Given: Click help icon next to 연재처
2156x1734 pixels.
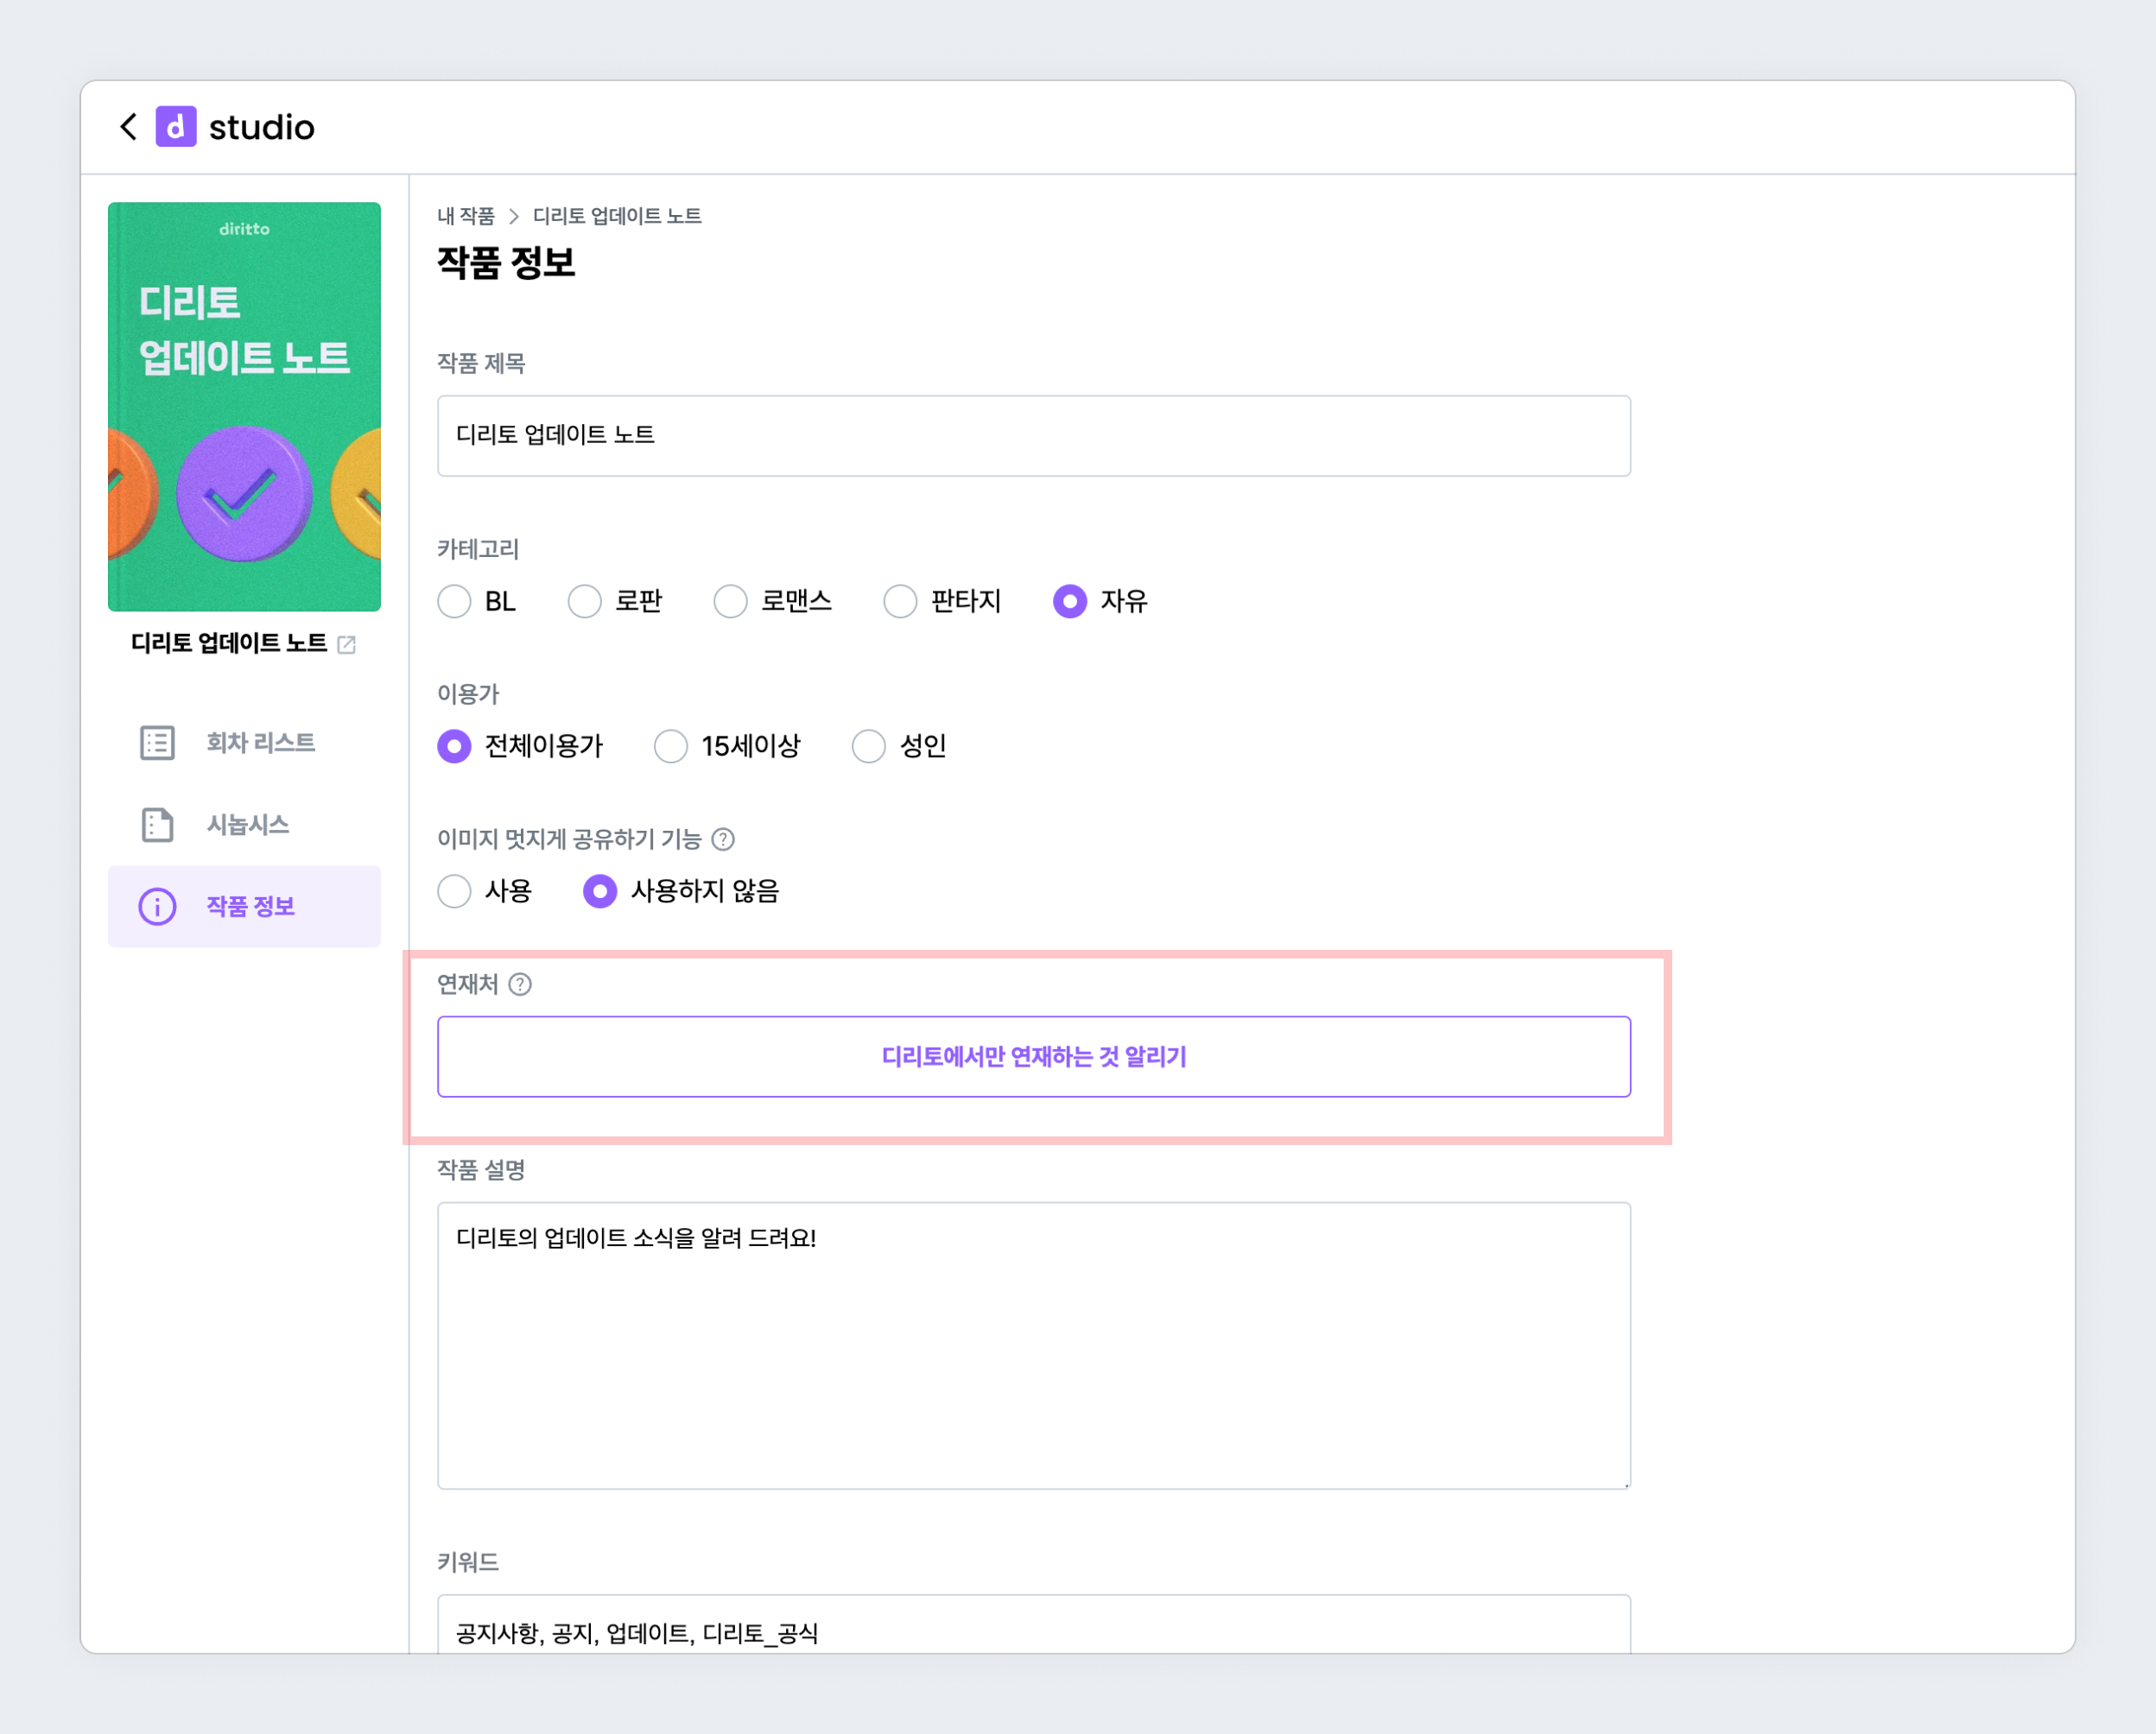Looking at the screenshot, I should coord(520,984).
